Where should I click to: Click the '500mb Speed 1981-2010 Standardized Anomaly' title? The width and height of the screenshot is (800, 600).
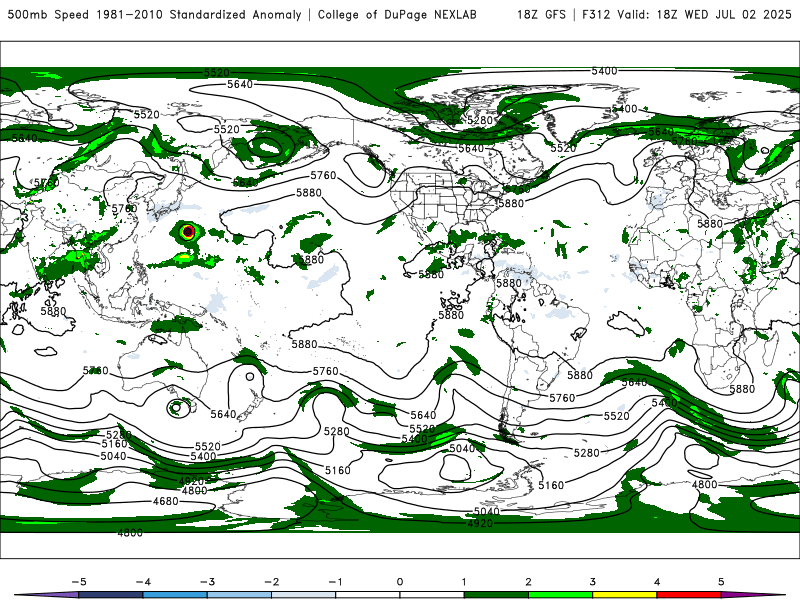click(x=154, y=14)
